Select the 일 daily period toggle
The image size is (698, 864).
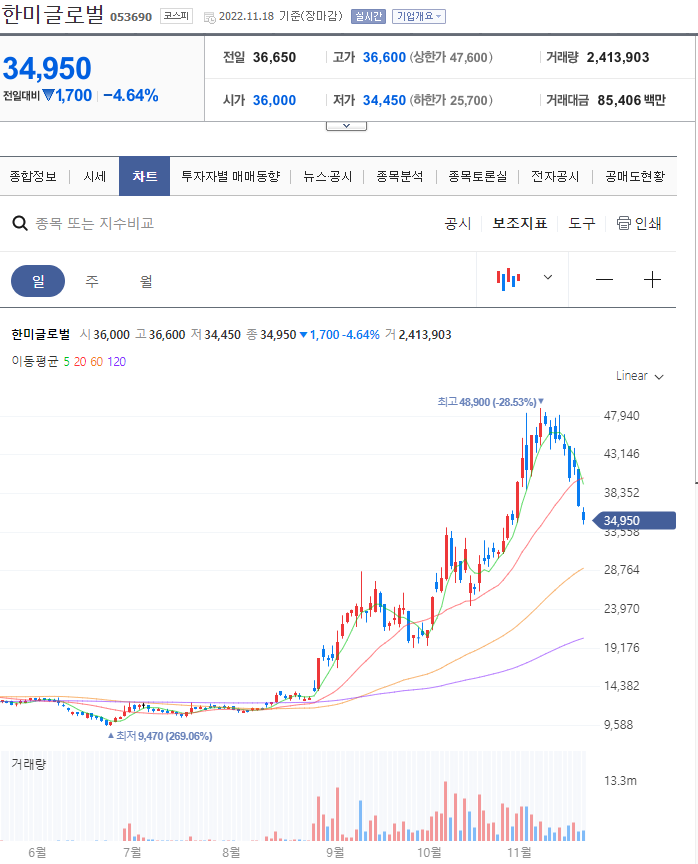(x=38, y=281)
